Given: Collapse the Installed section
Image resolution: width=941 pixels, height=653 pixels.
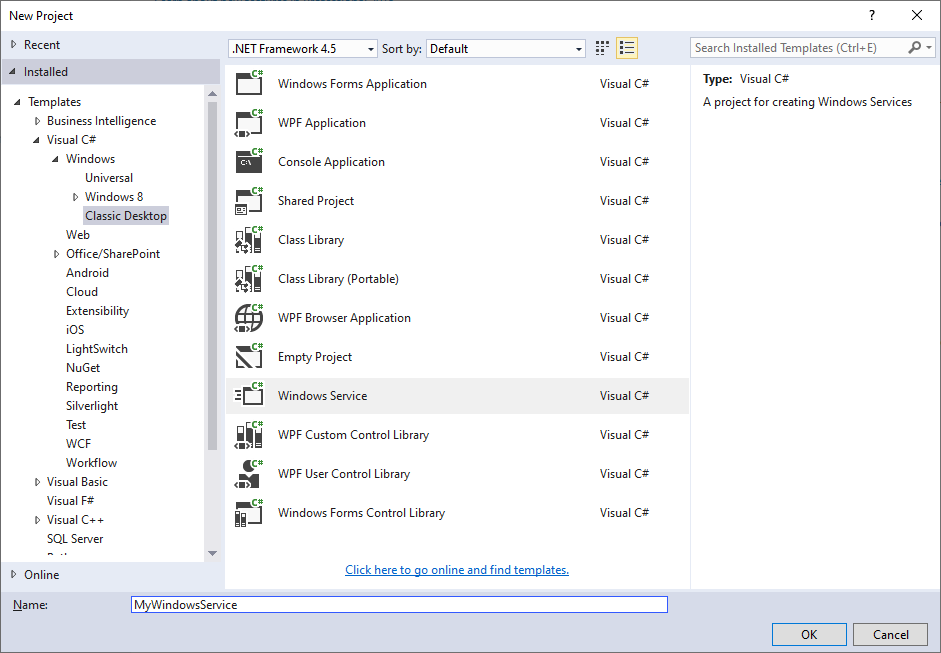Looking at the screenshot, I should [13, 71].
